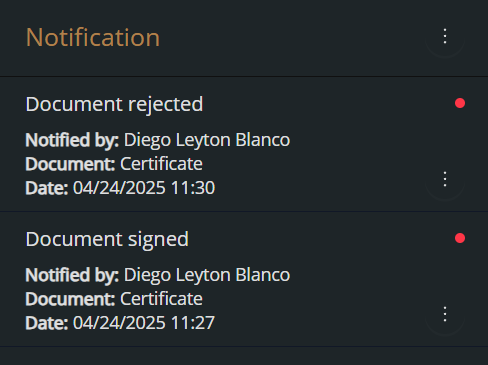Click the 04/24/2025 11:27 date
Viewport: 488px width, 365px height.
click(144, 323)
